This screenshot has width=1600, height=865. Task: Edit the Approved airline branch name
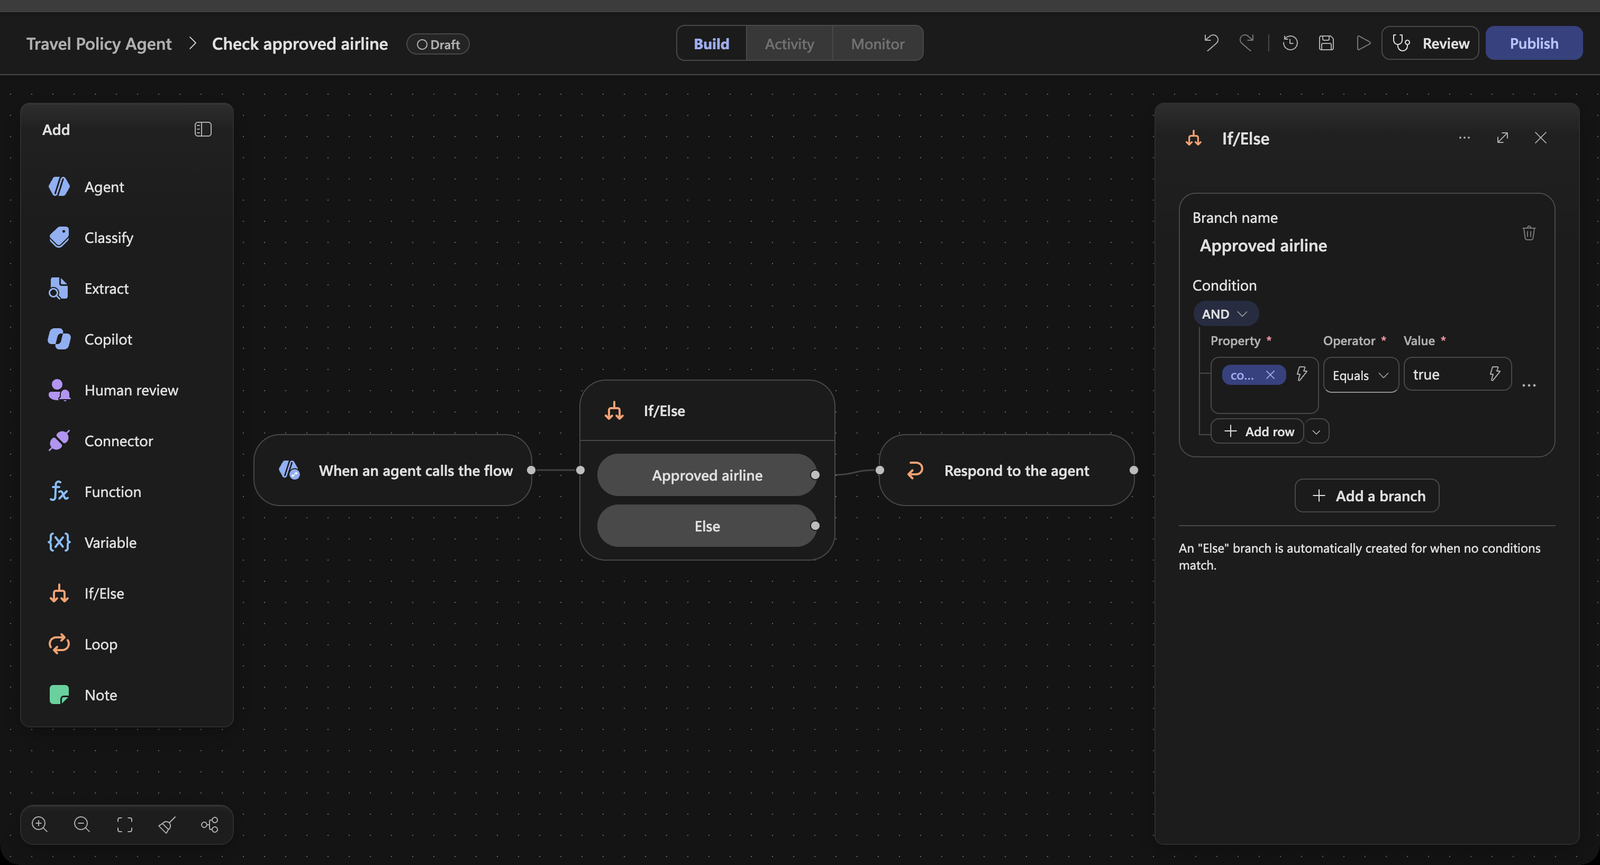pyautogui.click(x=1264, y=246)
